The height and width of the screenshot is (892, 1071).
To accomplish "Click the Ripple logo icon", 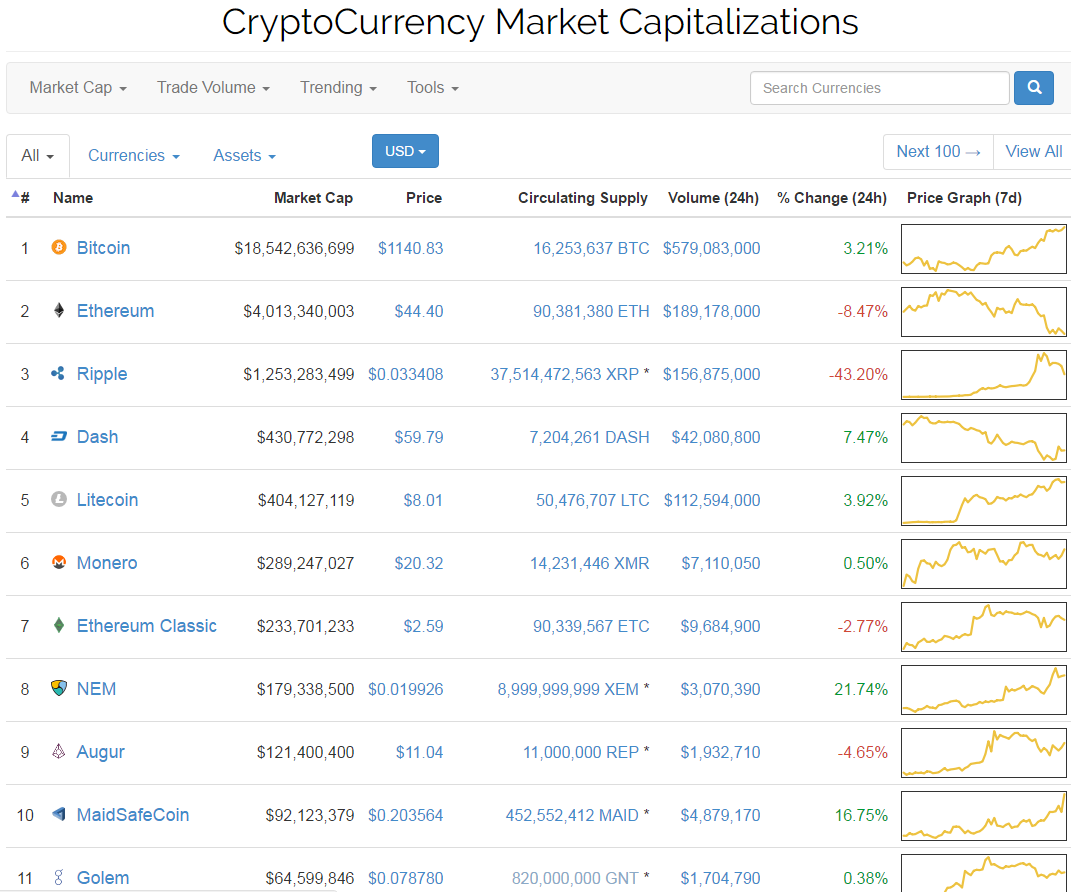I will [x=58, y=374].
